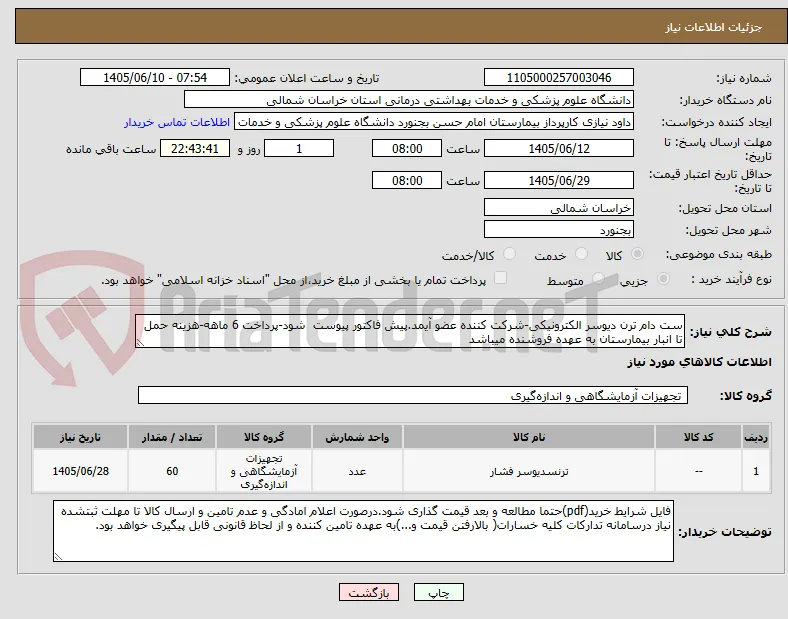Viewport: 788px width, 619px height.
Task: Click the اطلاعات کالاهای مورد نیاز heading
Action: pyautogui.click(x=699, y=362)
